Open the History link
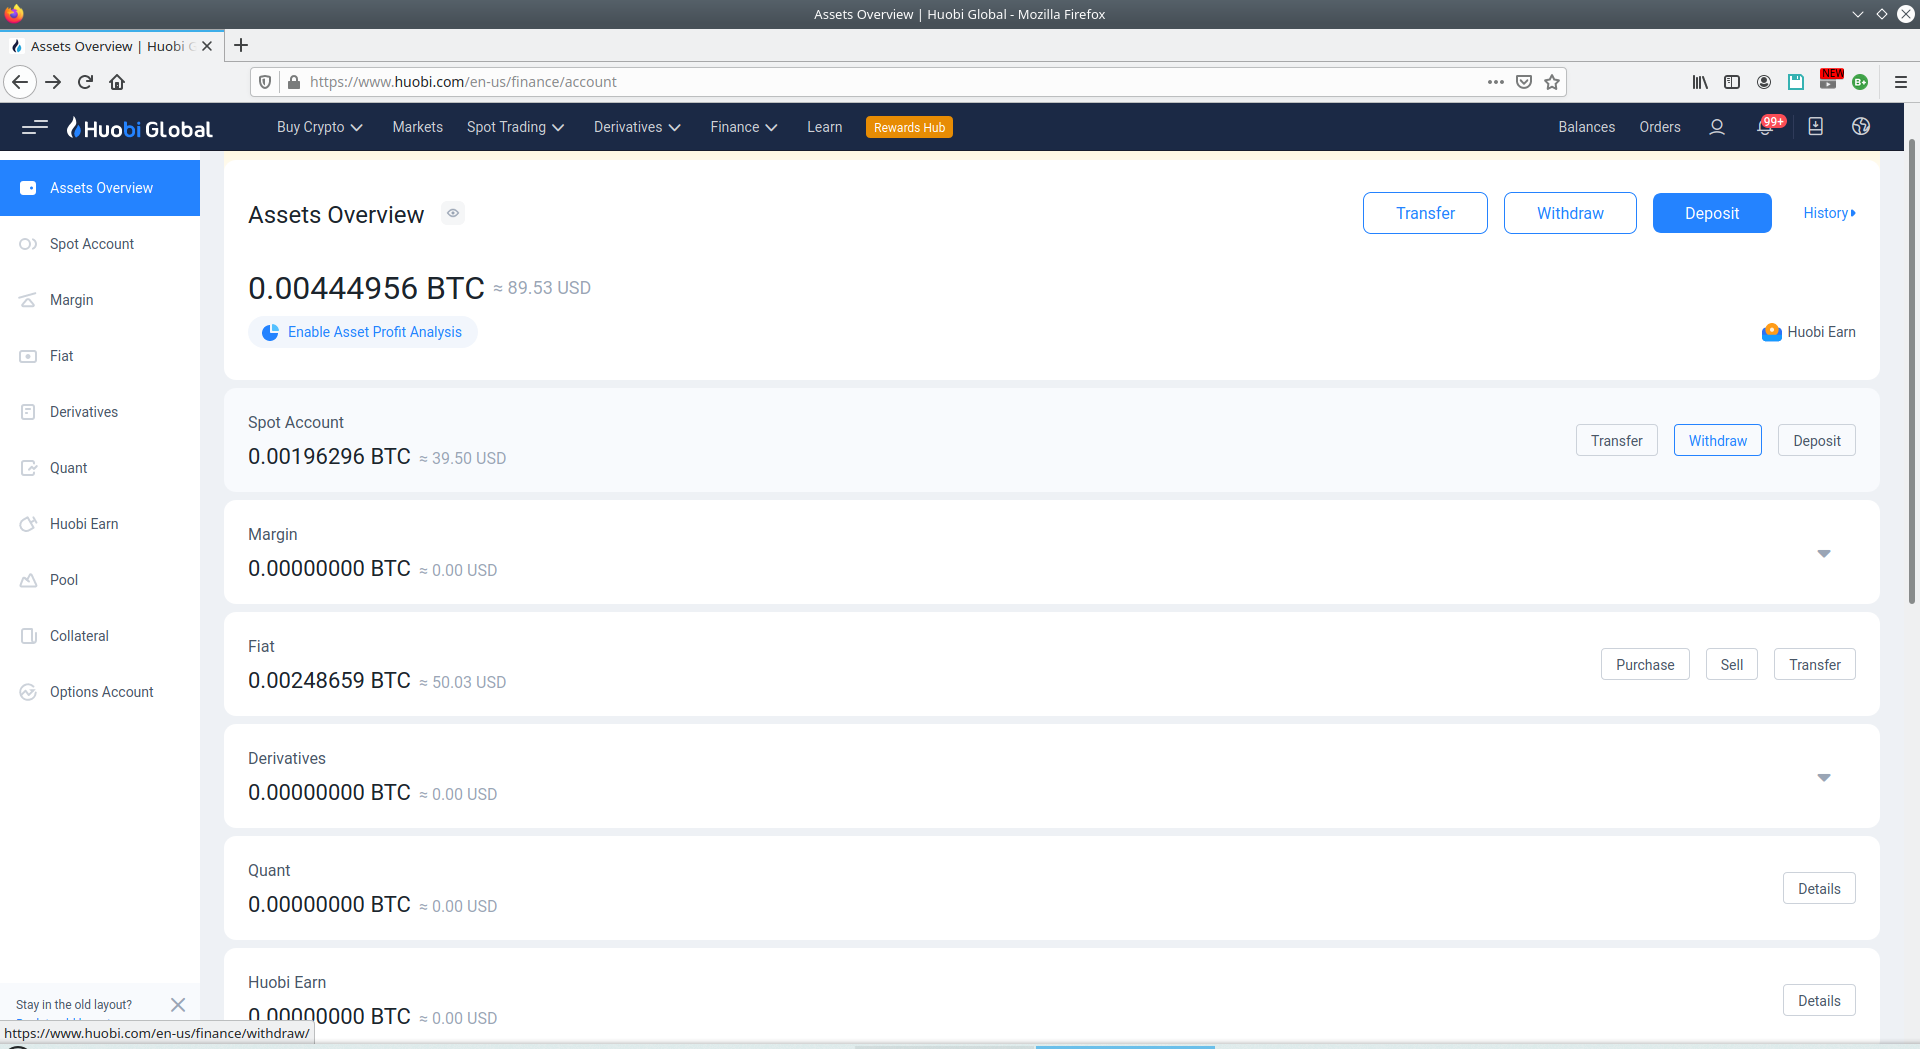Image resolution: width=1920 pixels, height=1049 pixels. (x=1829, y=213)
